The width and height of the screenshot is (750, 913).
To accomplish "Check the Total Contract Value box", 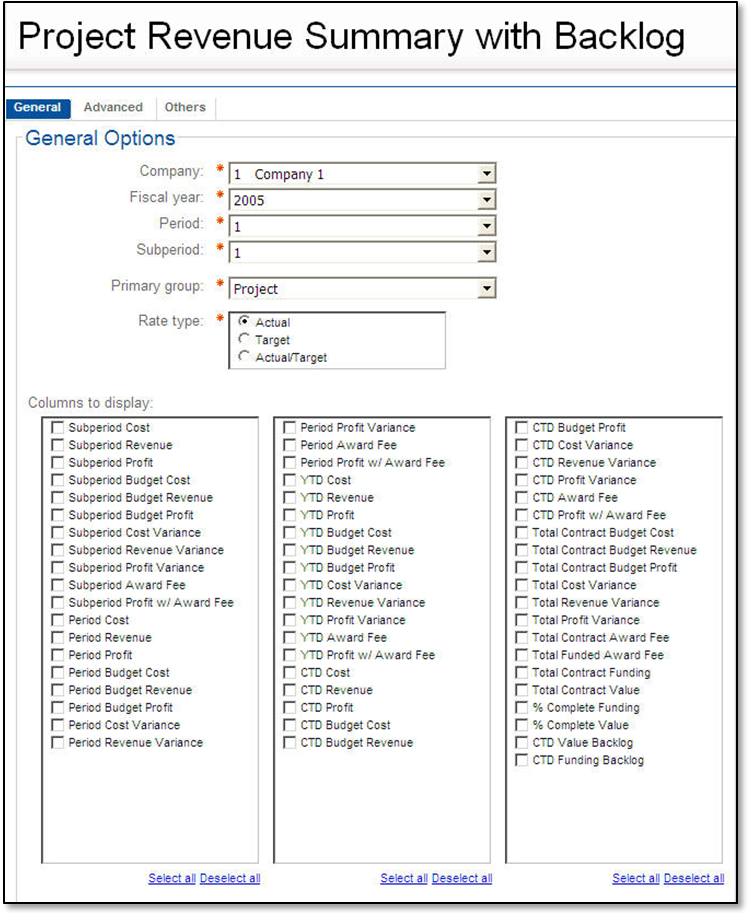I will (522, 690).
